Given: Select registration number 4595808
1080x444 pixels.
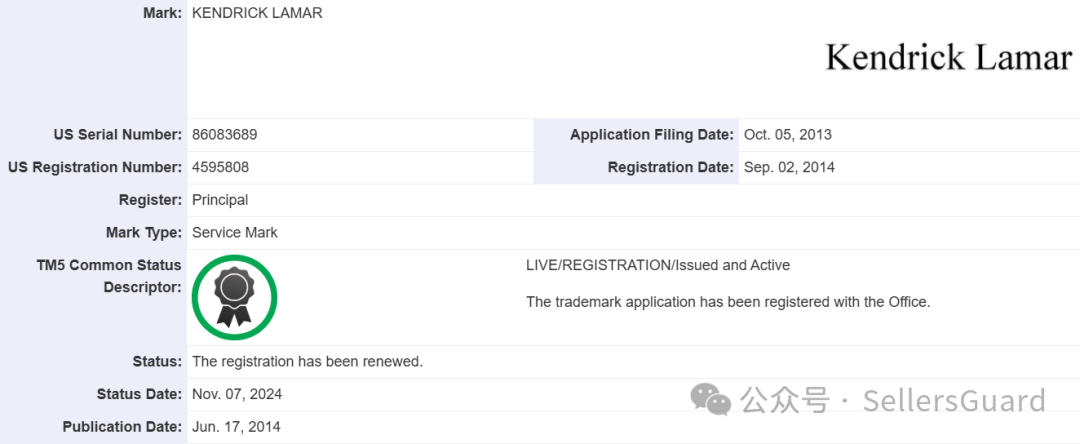Looking at the screenshot, I should tap(220, 167).
